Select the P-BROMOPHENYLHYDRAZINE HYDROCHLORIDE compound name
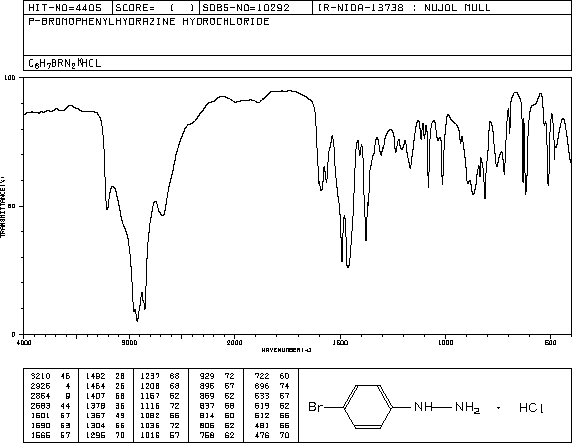Viewport: 572px width, 443px height. point(149,22)
